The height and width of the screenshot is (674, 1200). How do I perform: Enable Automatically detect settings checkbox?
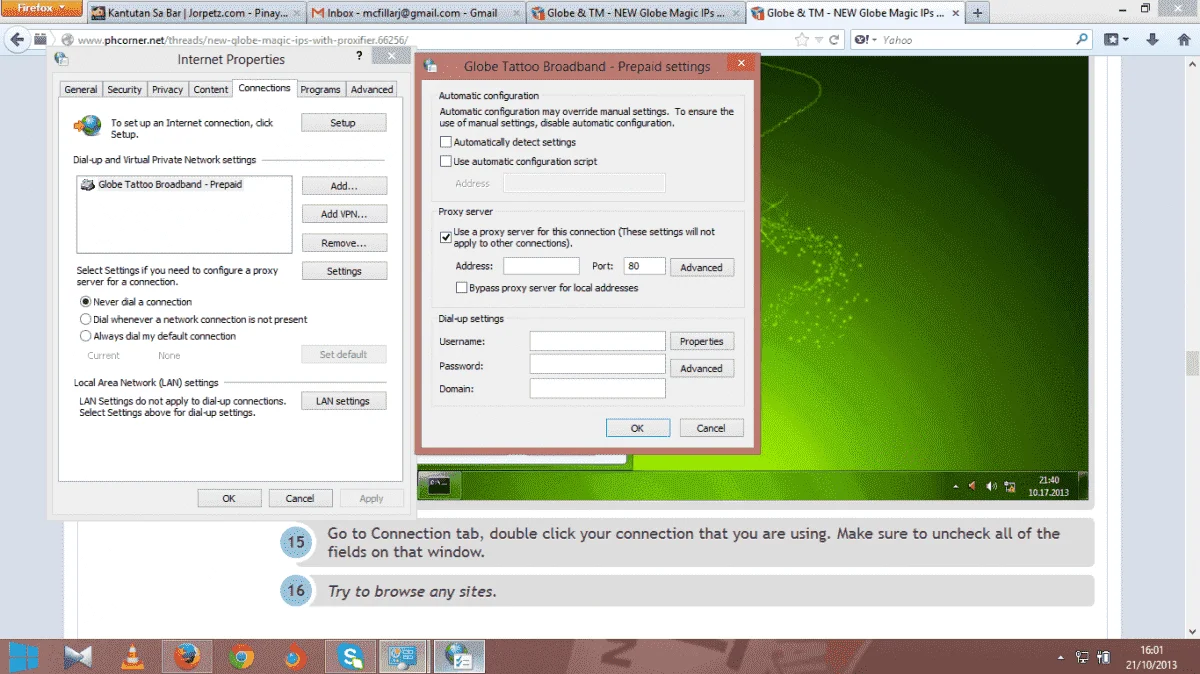tap(446, 143)
